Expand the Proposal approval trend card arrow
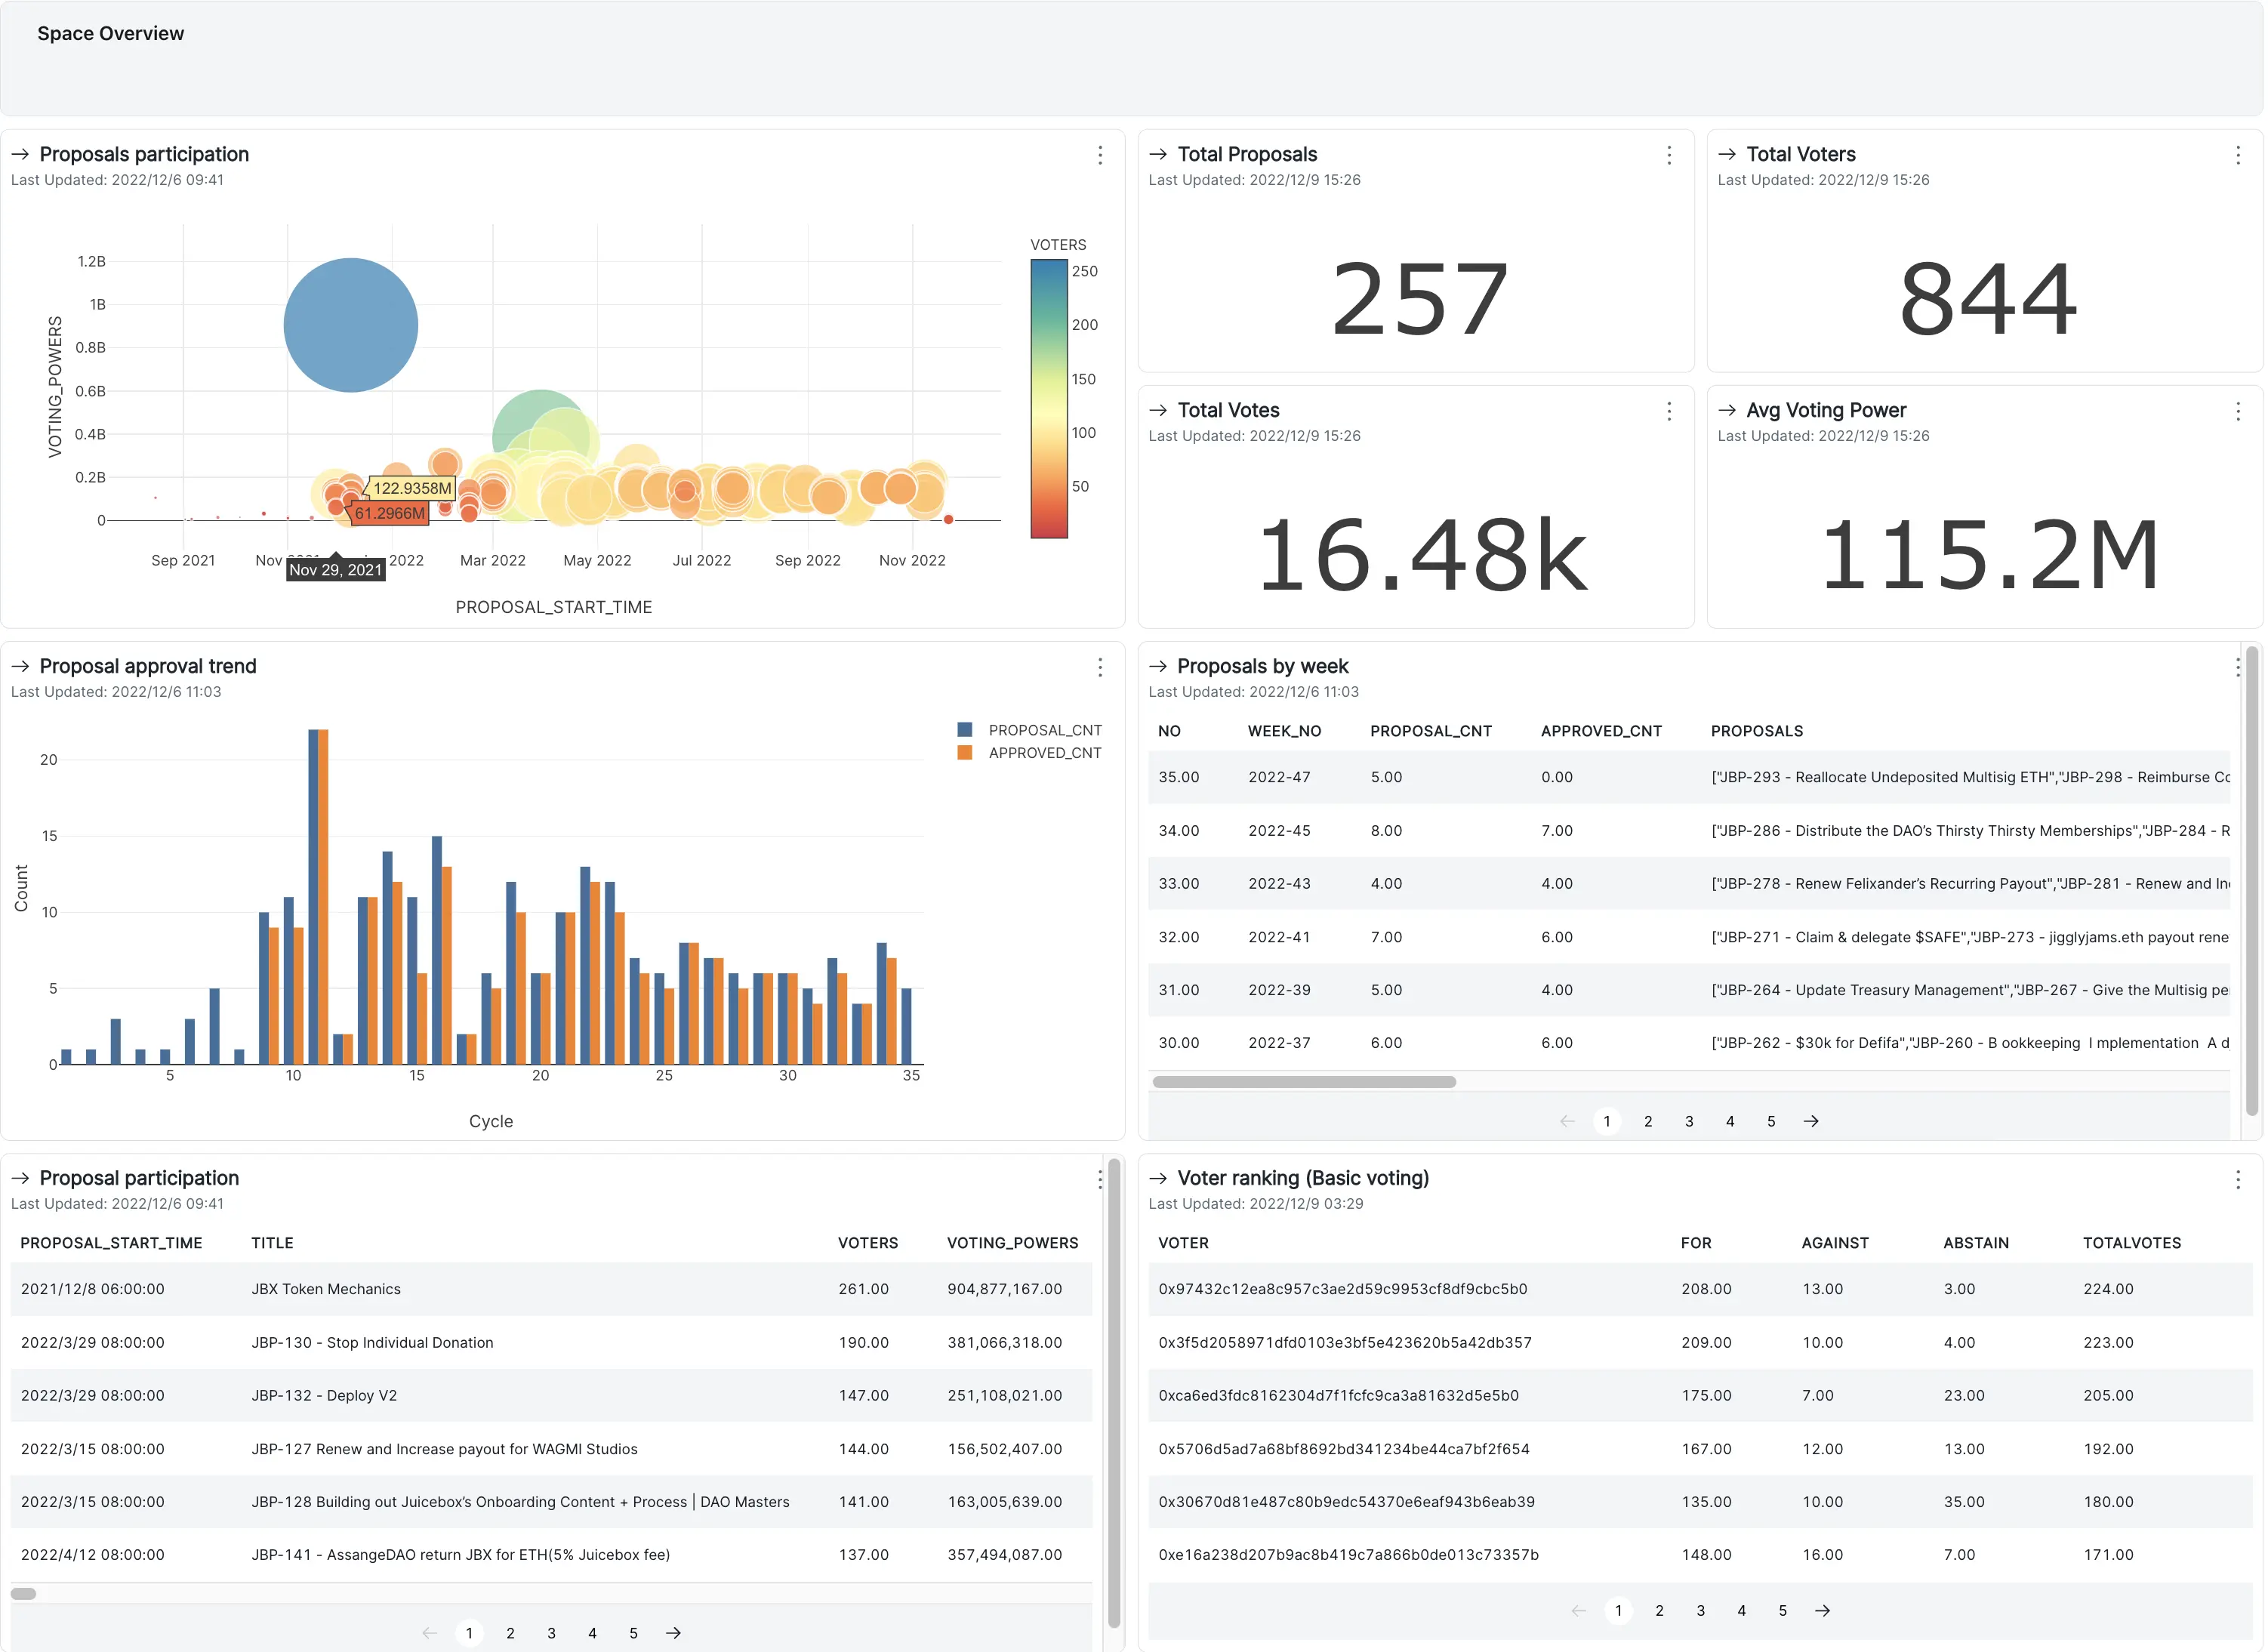 [x=20, y=666]
